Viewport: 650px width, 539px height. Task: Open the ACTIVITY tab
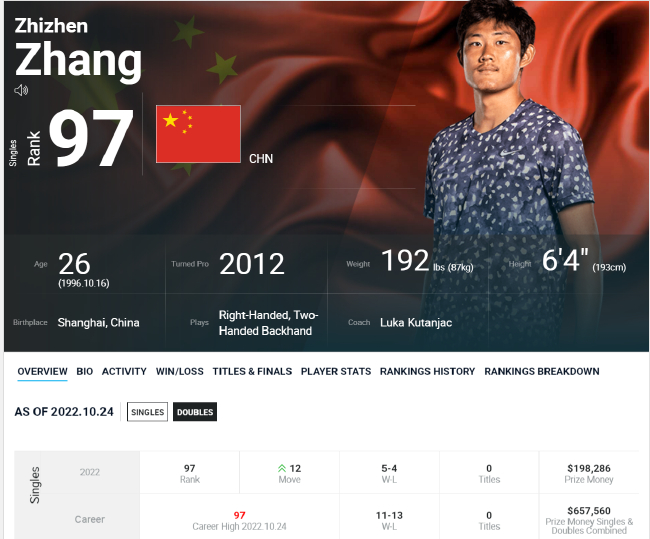point(124,371)
